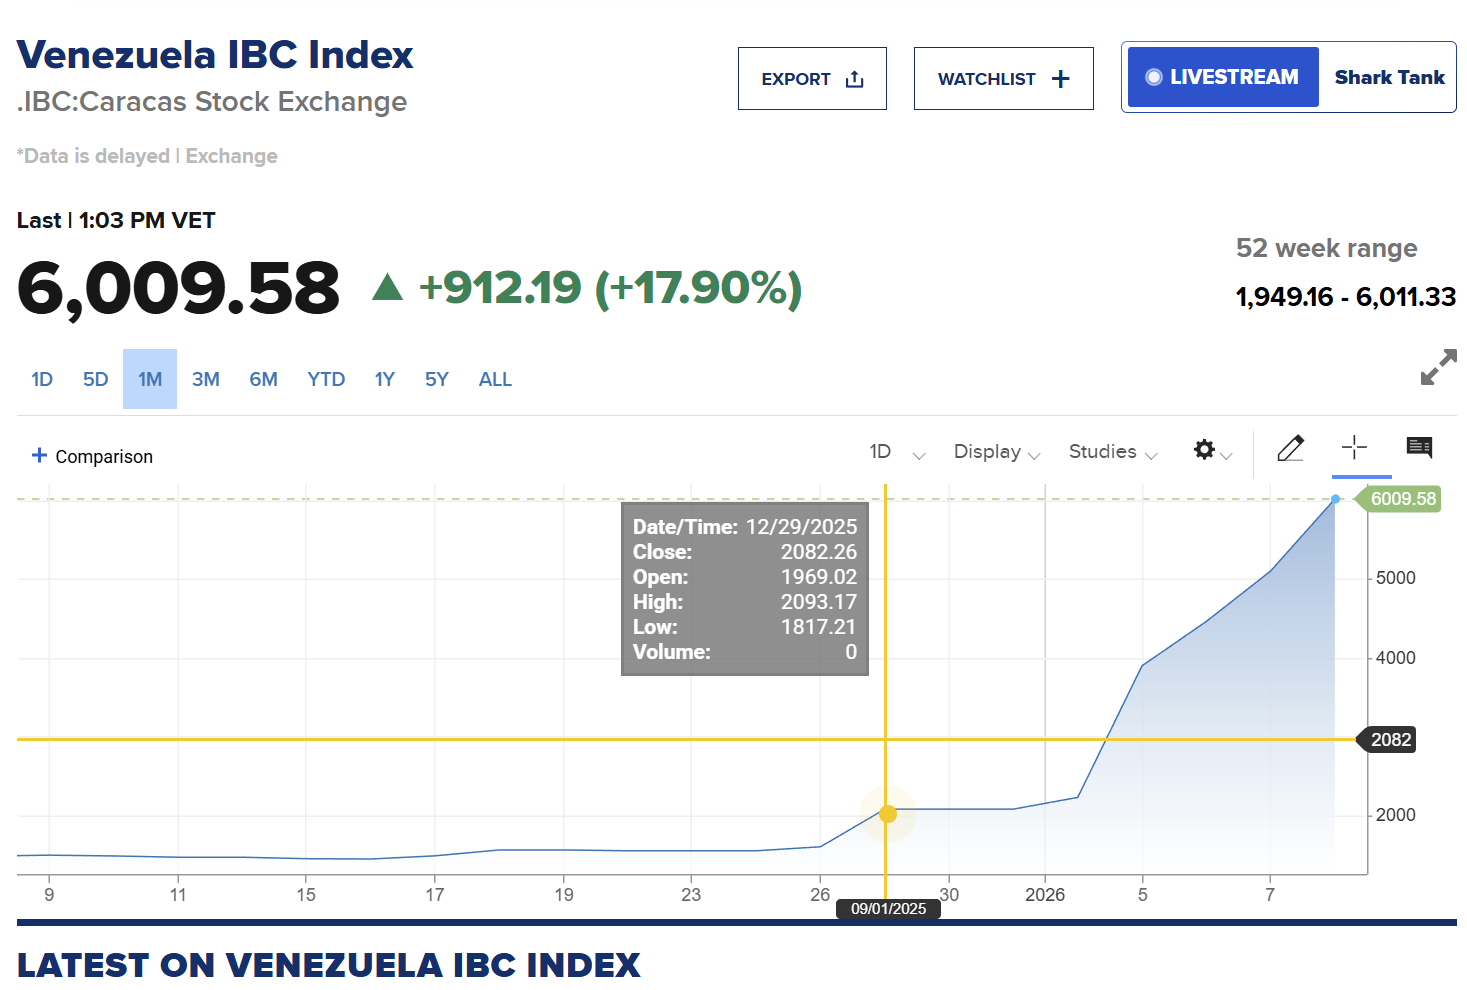Expand the Display dropdown menu
This screenshot has width=1467, height=990.
[x=997, y=452]
